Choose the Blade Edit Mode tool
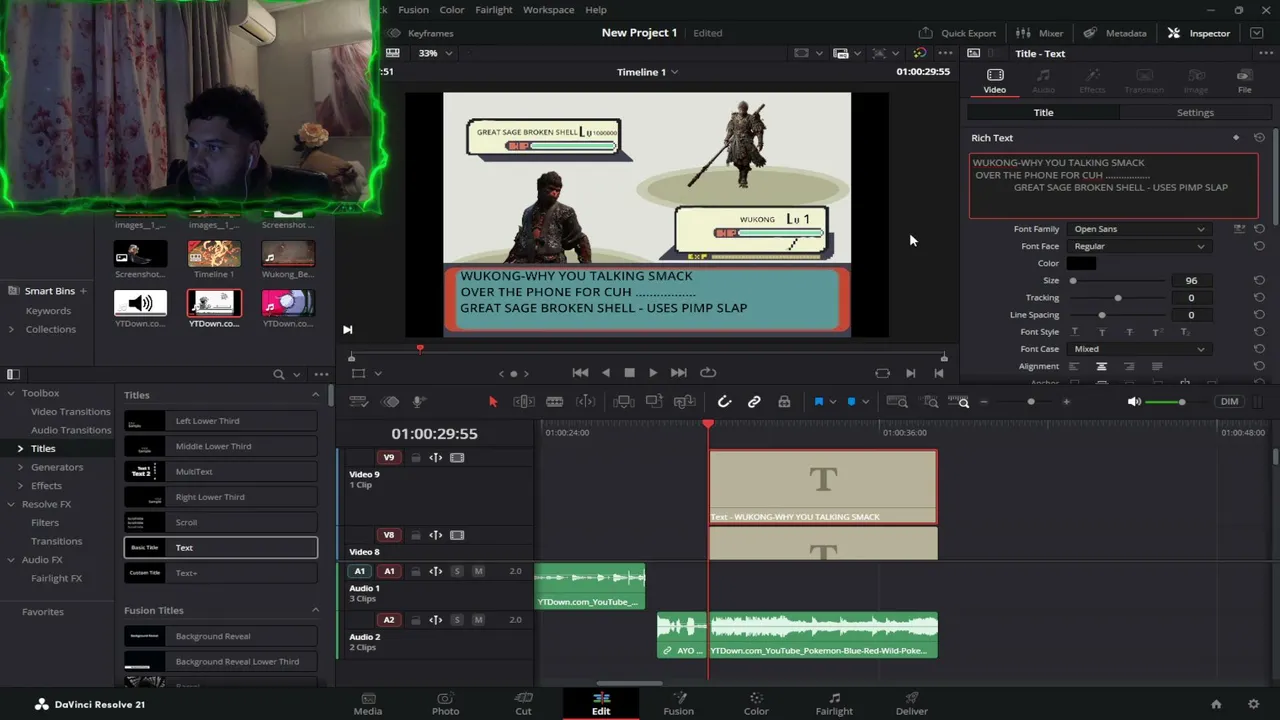 (x=554, y=402)
